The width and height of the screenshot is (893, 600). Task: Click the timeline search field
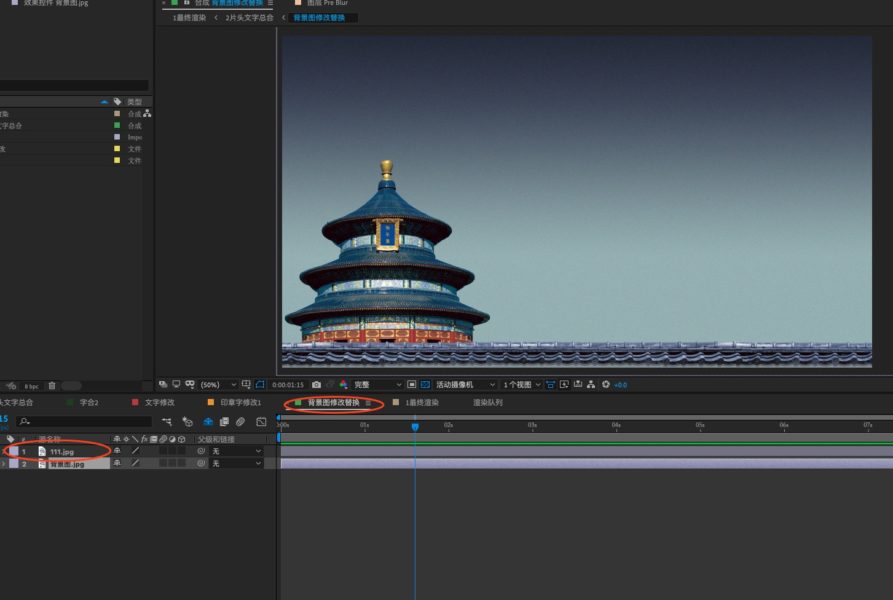tap(84, 421)
